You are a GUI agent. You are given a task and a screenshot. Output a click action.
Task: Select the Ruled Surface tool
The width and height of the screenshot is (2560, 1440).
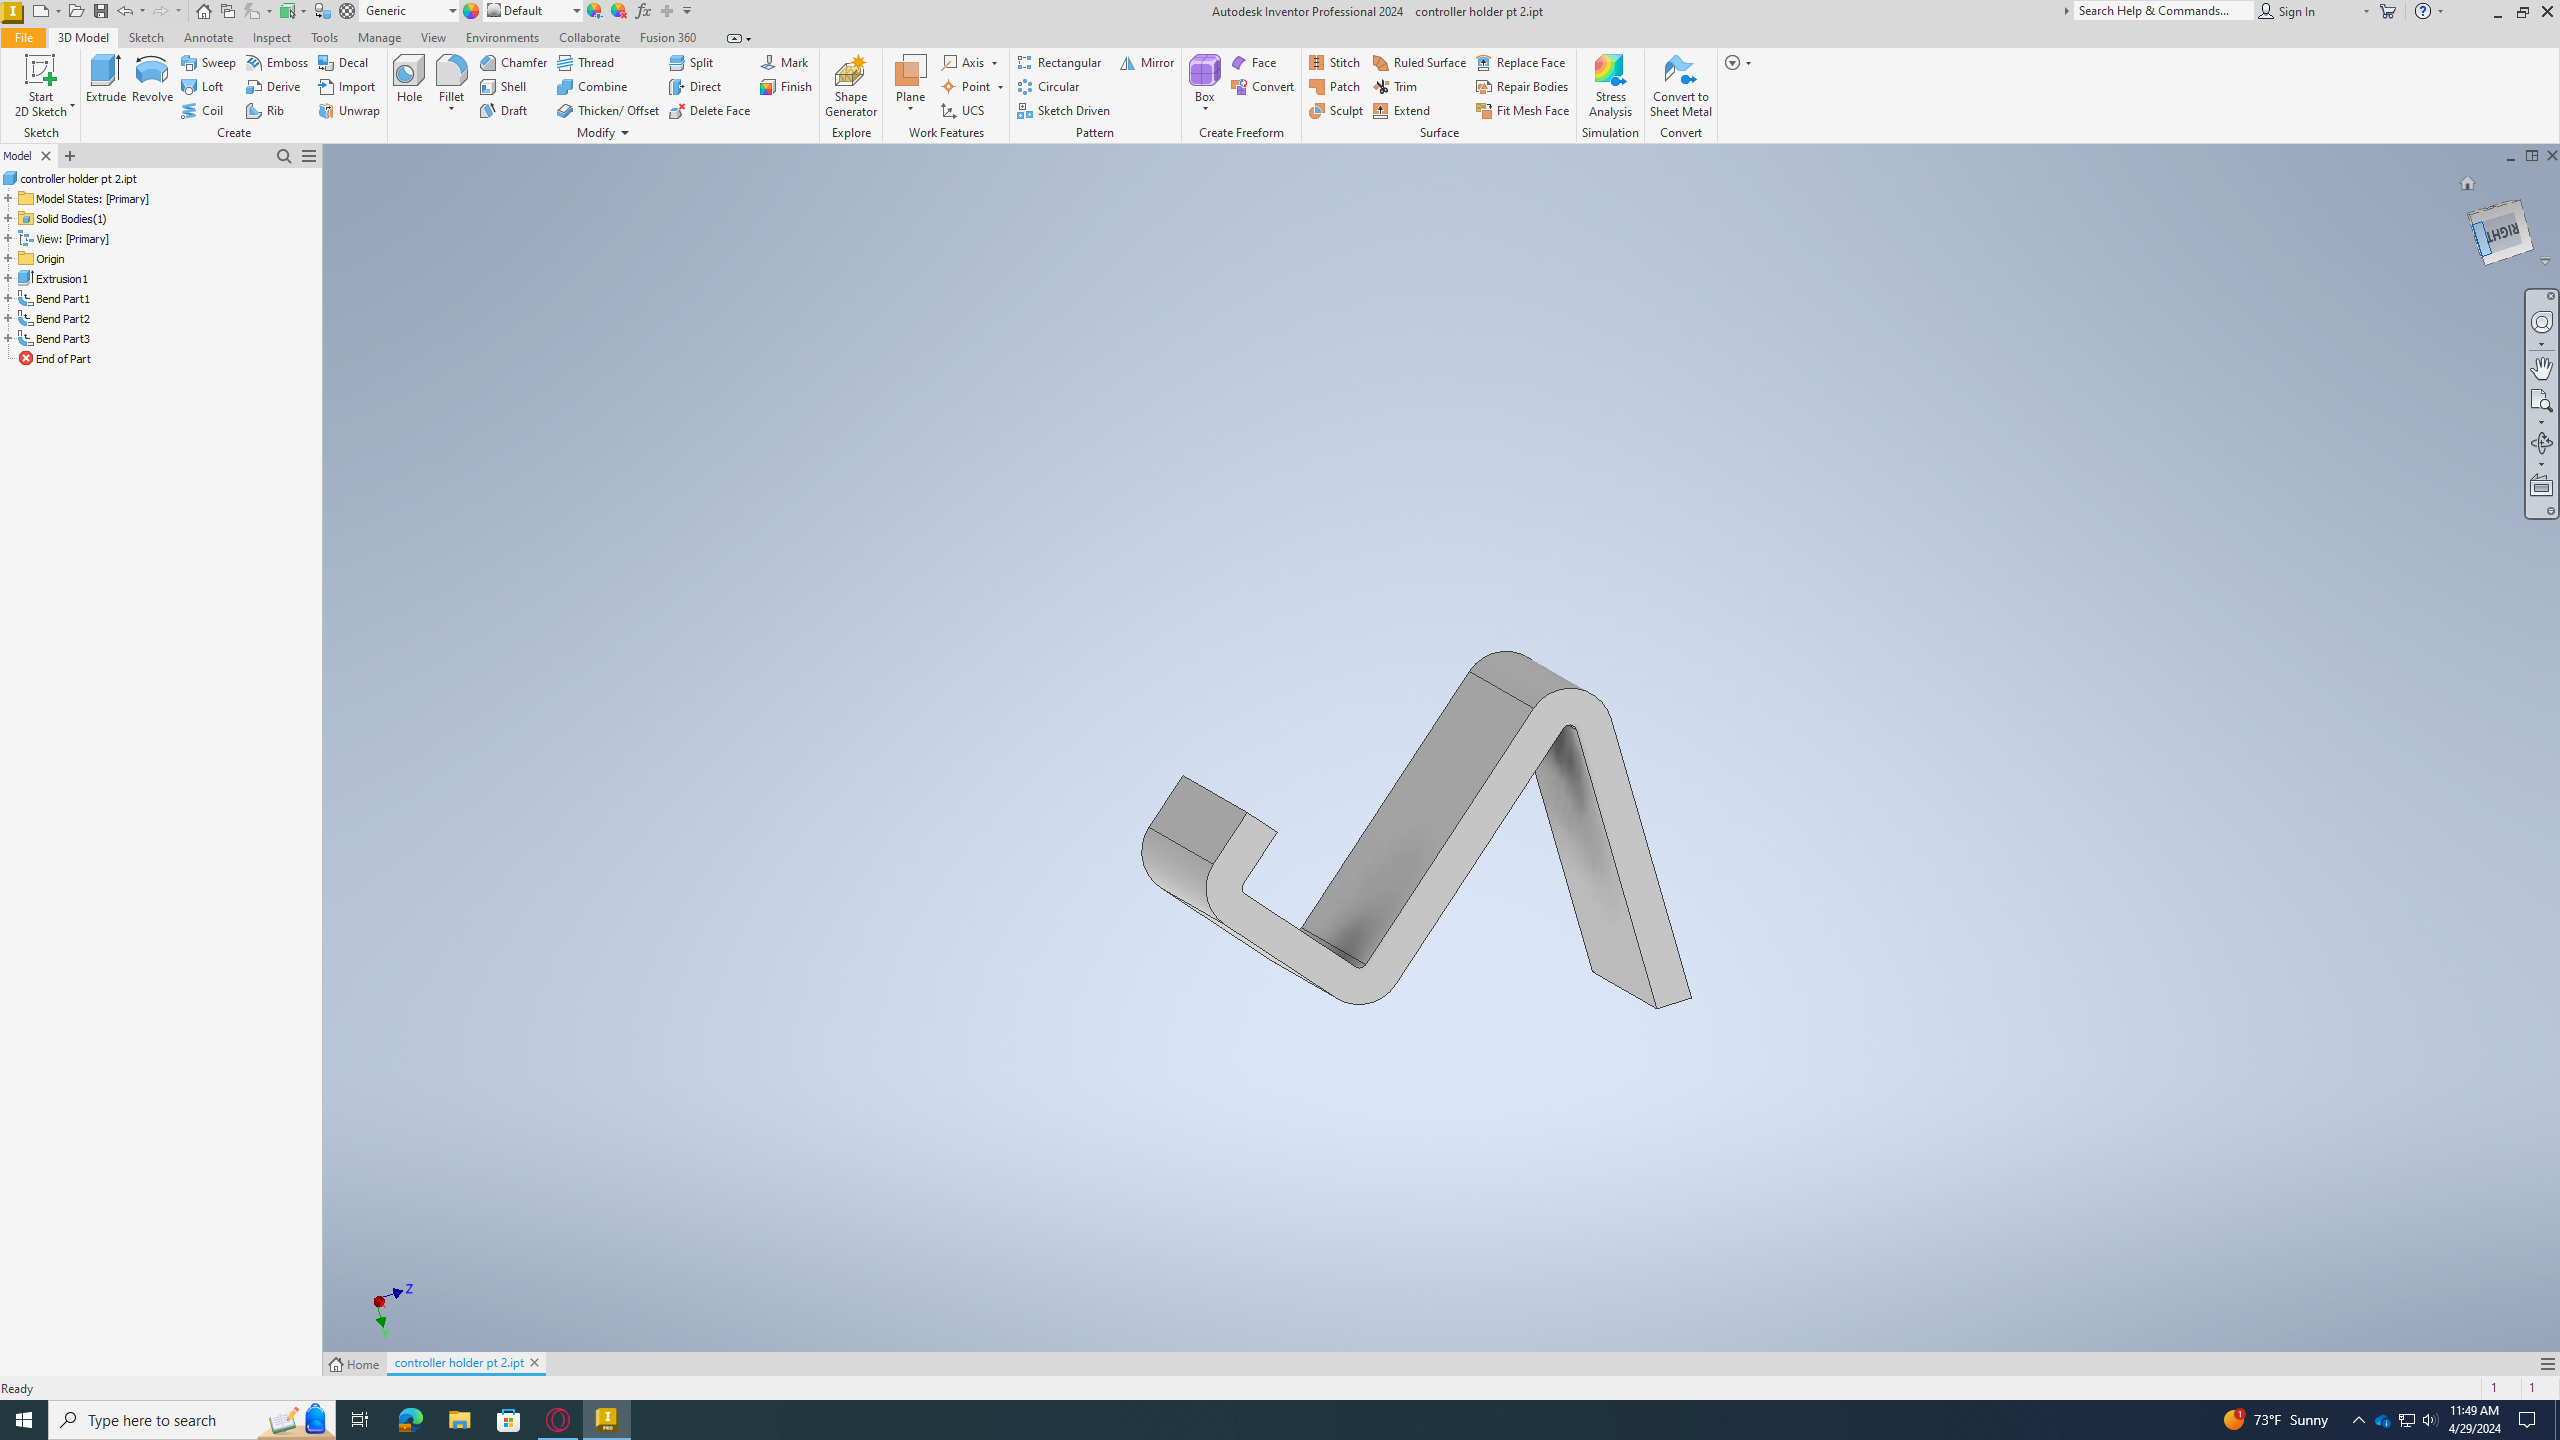click(1419, 62)
